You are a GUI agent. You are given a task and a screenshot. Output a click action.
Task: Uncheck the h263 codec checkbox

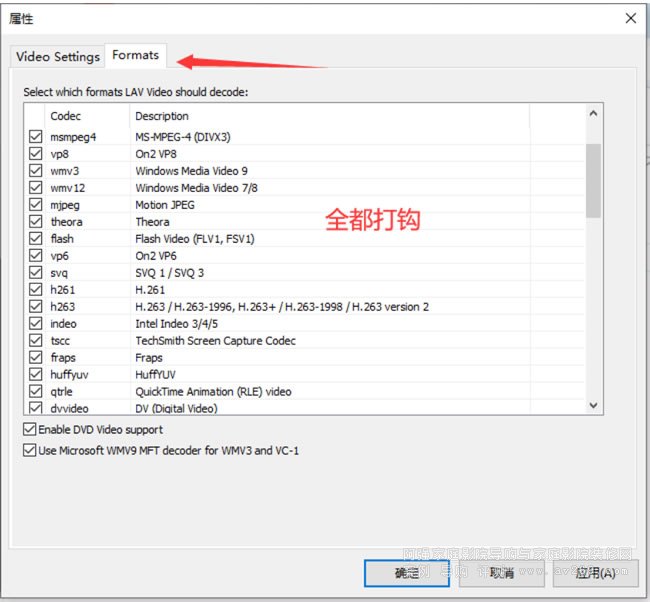tap(36, 307)
